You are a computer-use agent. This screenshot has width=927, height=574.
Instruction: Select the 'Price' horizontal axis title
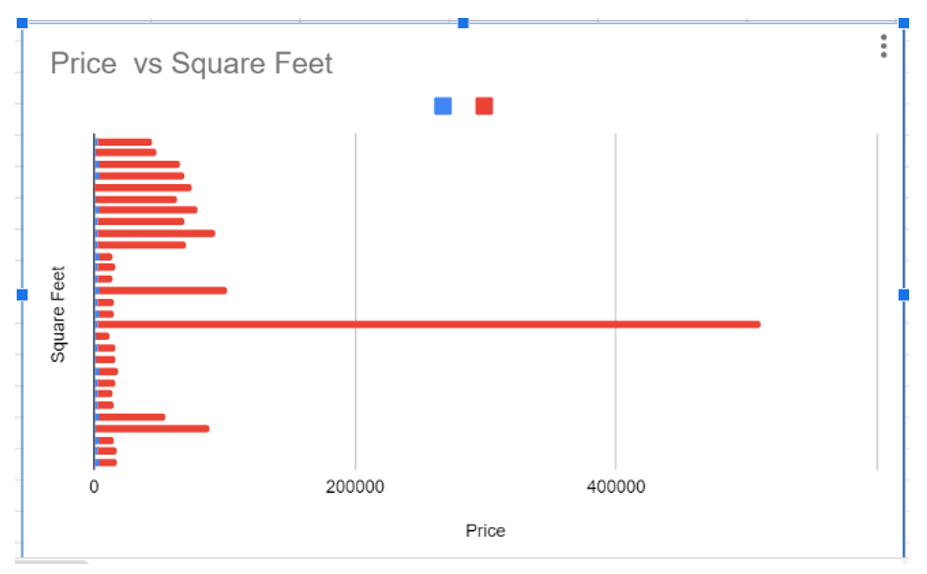[485, 531]
